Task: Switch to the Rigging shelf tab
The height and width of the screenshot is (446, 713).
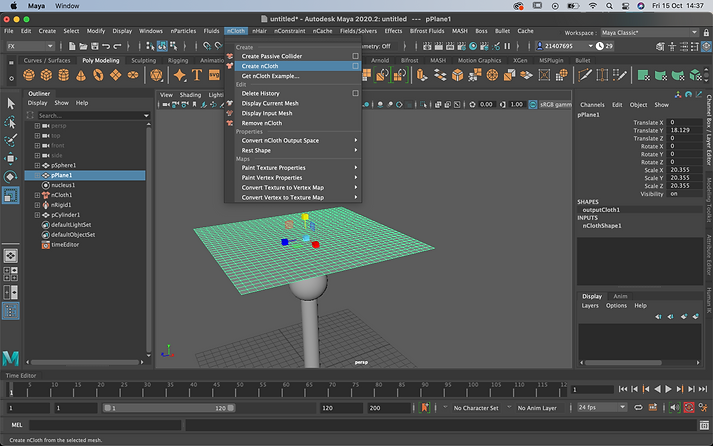Action: pos(178,60)
